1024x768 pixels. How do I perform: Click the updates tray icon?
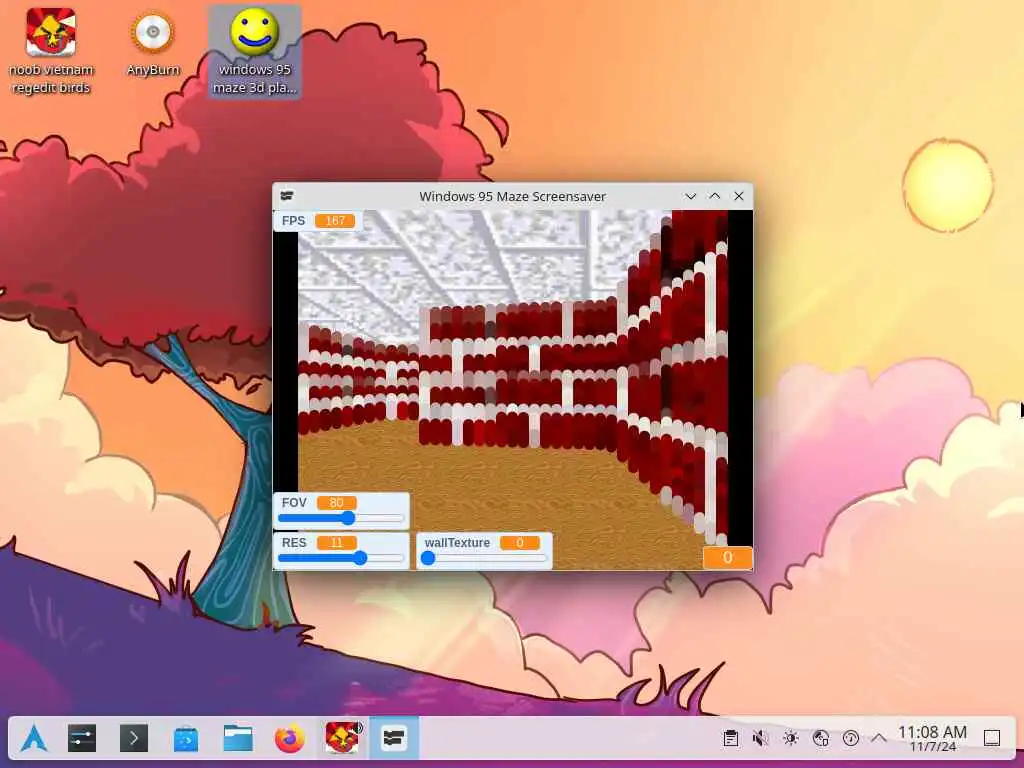point(850,738)
